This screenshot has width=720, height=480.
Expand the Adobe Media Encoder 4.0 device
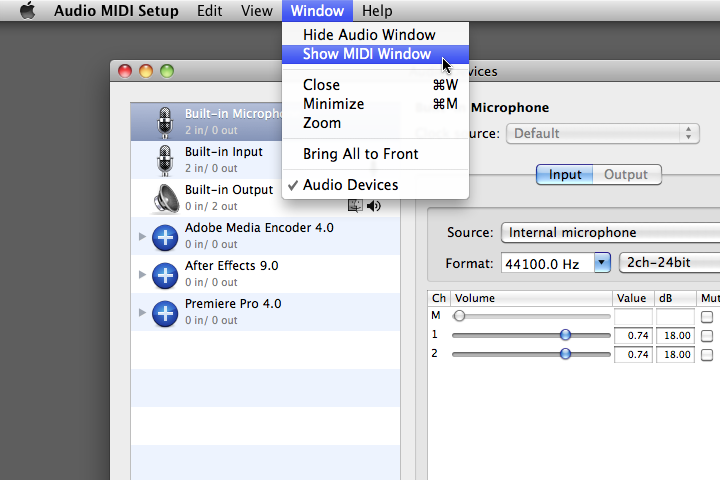click(141, 237)
